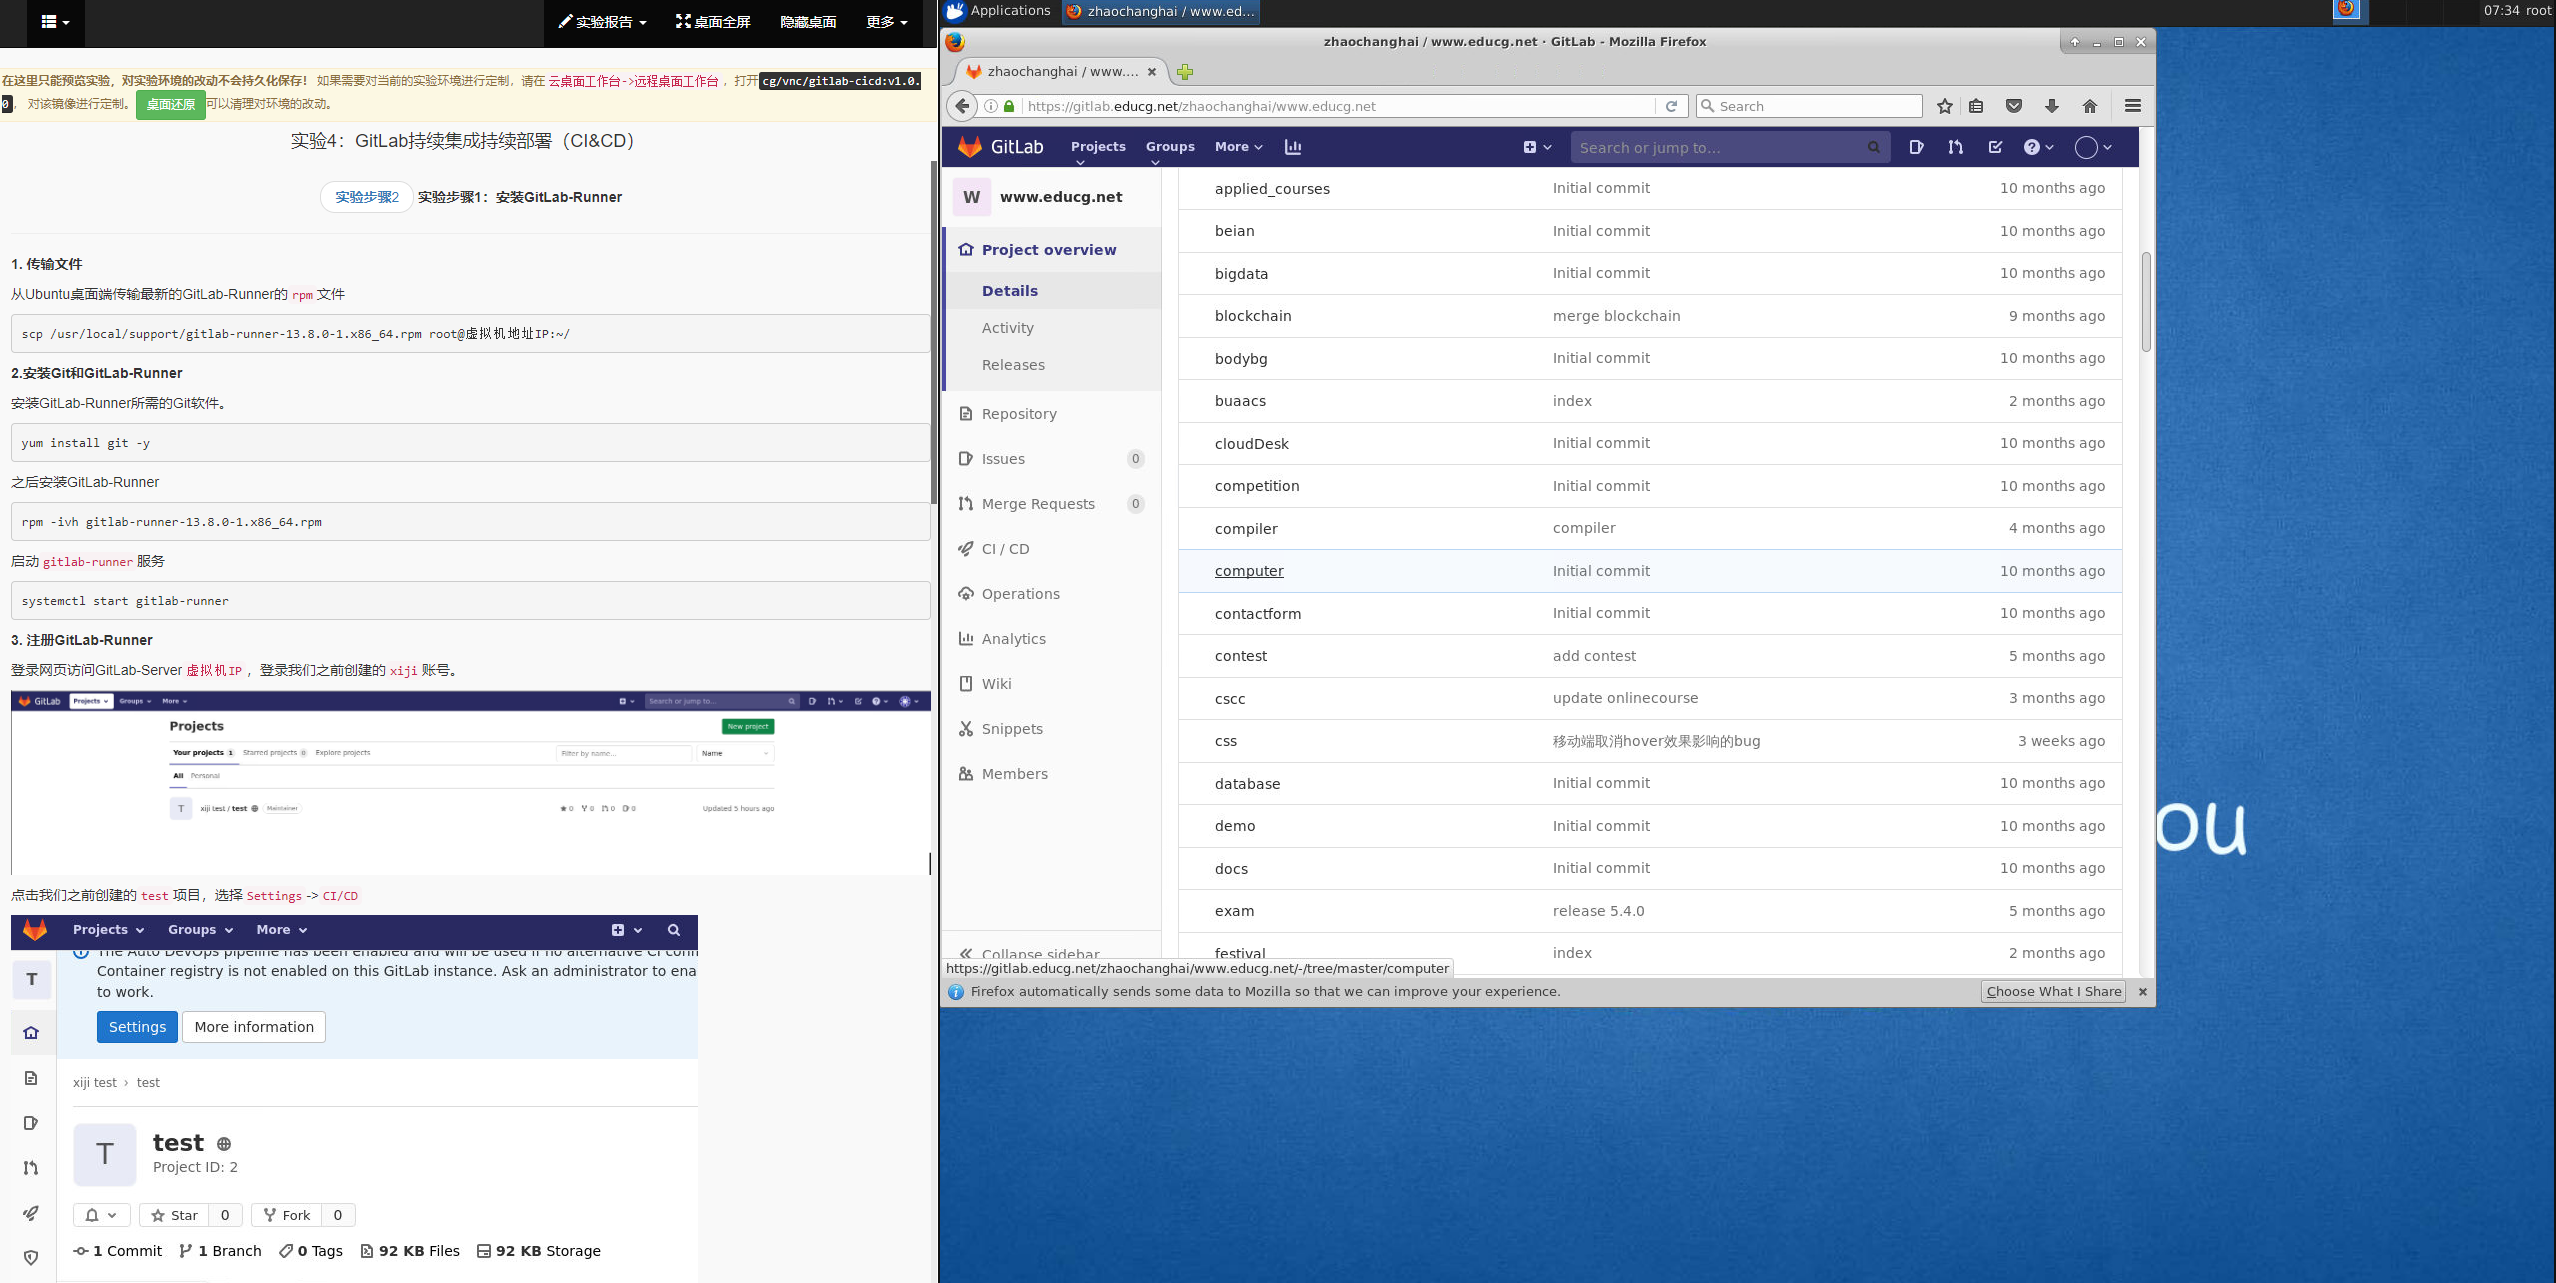Open Activity in project sidebar
Screen dimensions: 2556x1283
[1008, 328]
